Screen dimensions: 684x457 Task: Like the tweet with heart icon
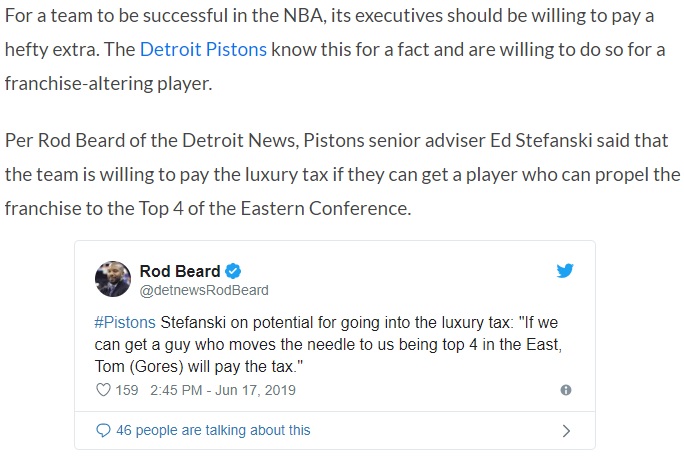pos(103,390)
